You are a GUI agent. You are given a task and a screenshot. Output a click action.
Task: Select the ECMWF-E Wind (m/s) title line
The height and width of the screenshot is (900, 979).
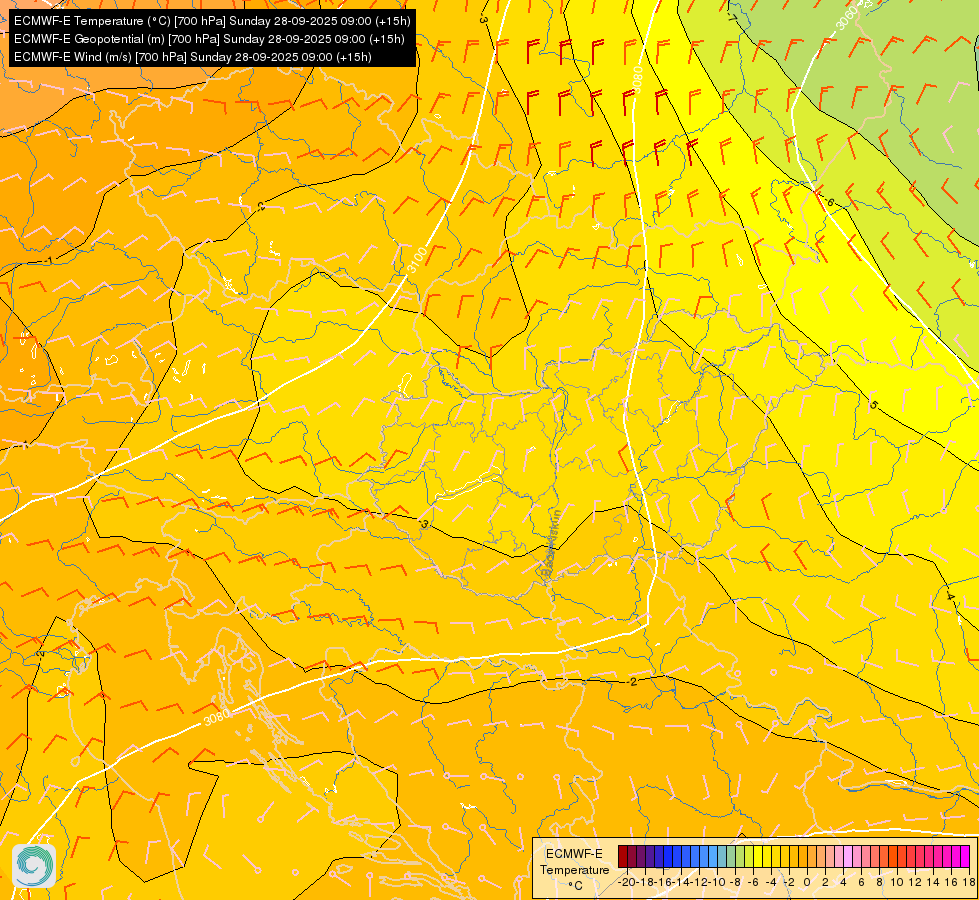[193, 57]
